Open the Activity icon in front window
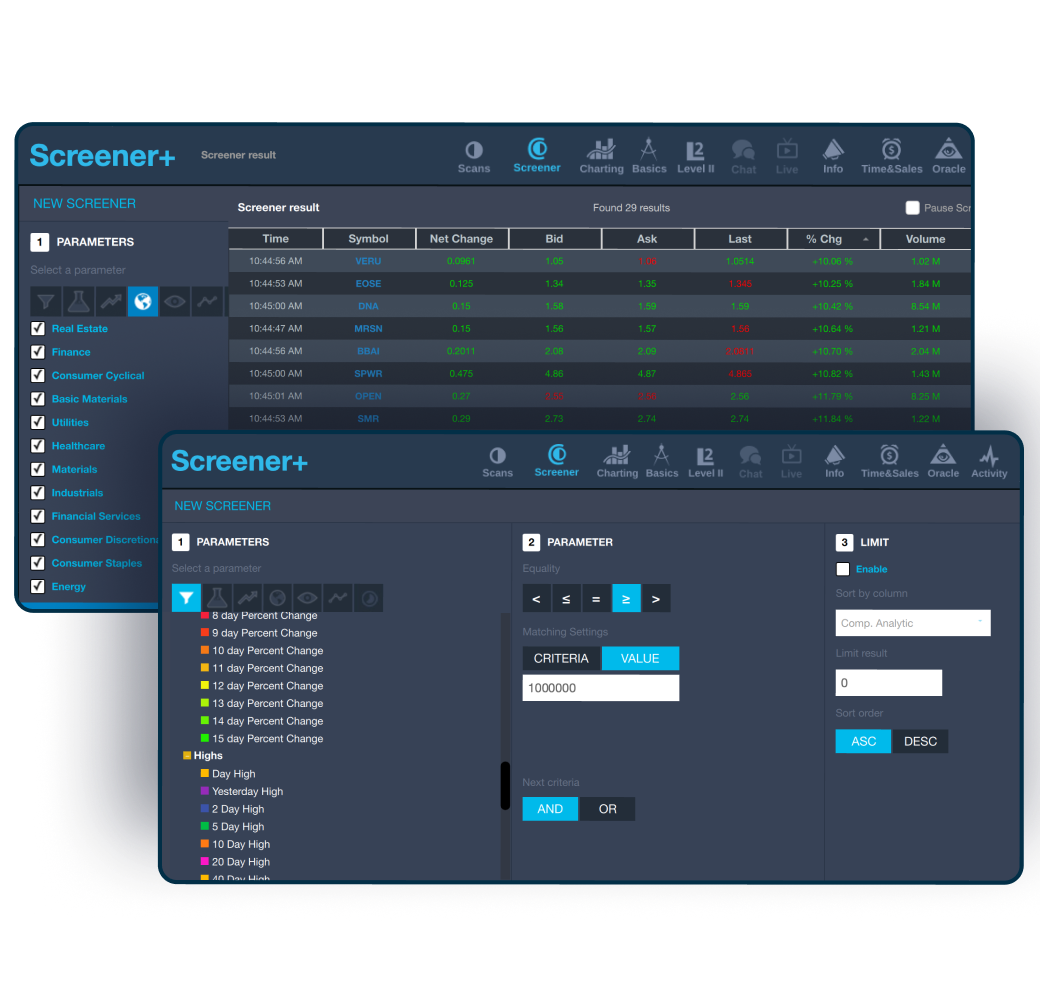The width and height of the screenshot is (1040, 1008). 989,460
